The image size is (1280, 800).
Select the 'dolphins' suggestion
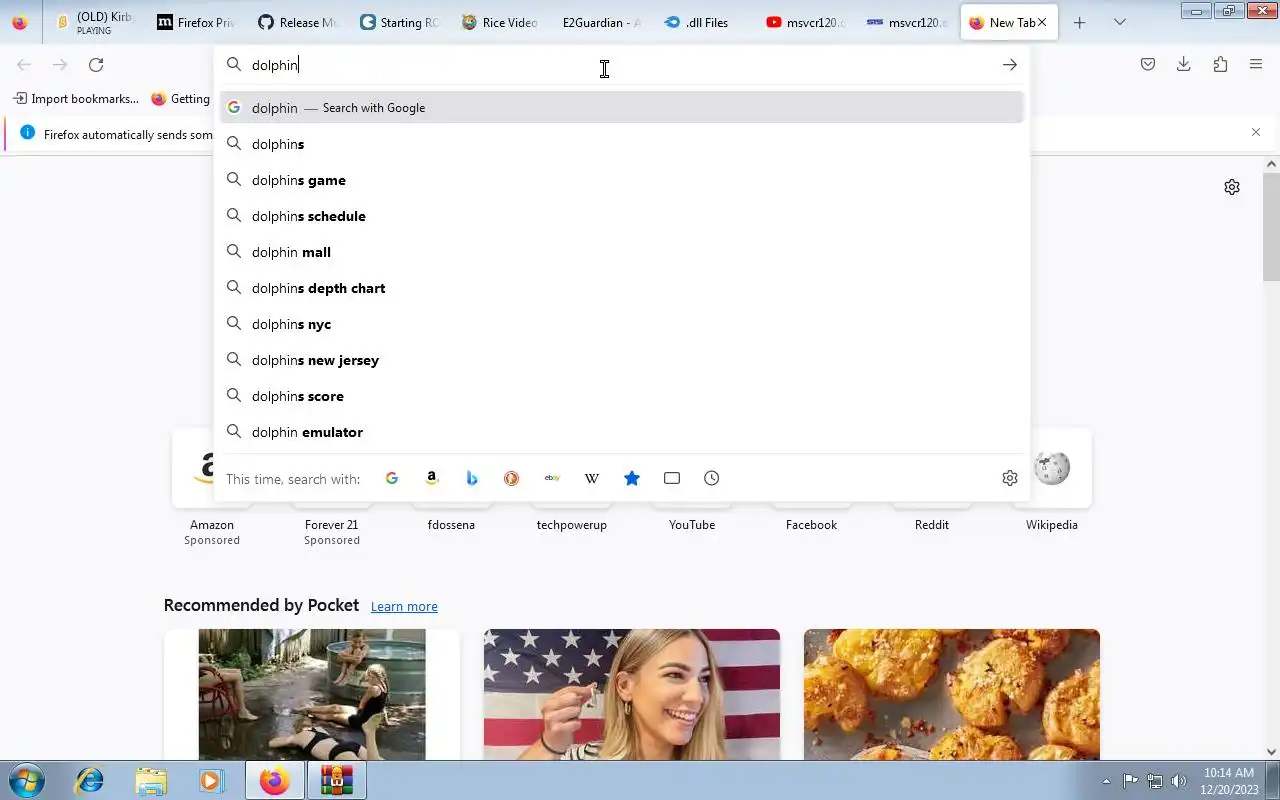pos(622,144)
